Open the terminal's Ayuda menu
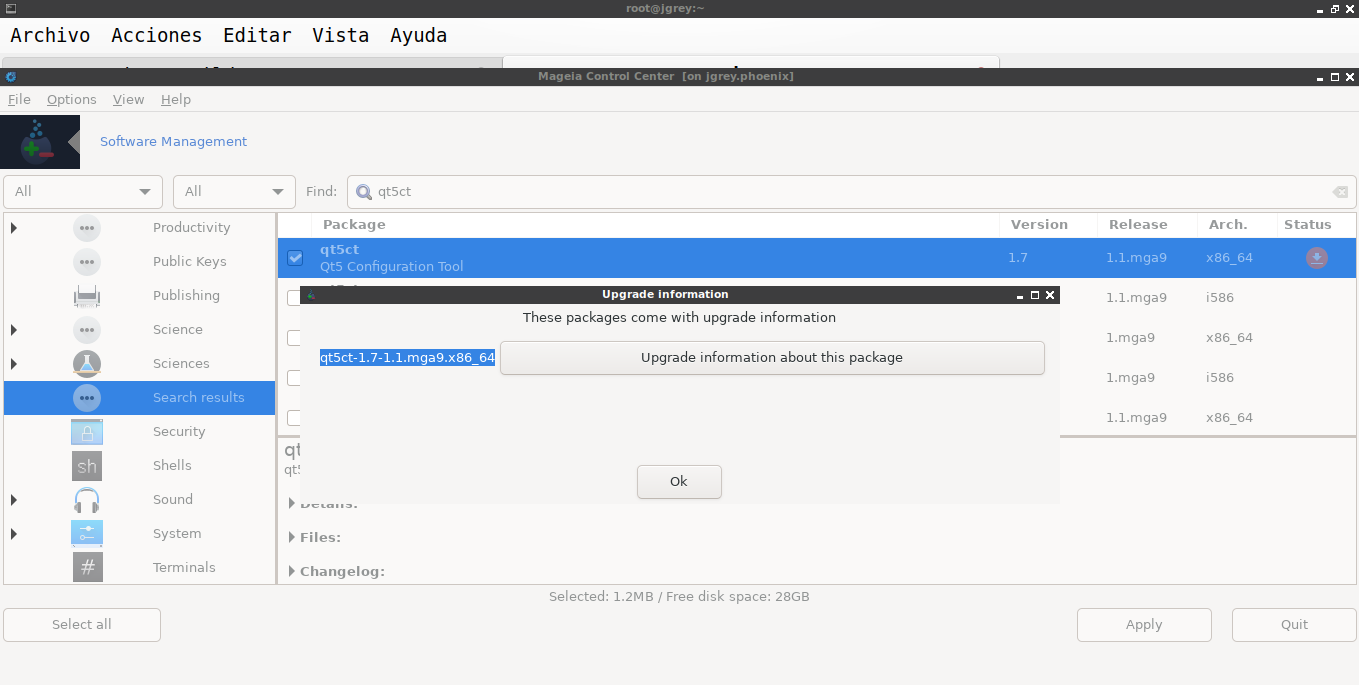1359x685 pixels. (418, 36)
